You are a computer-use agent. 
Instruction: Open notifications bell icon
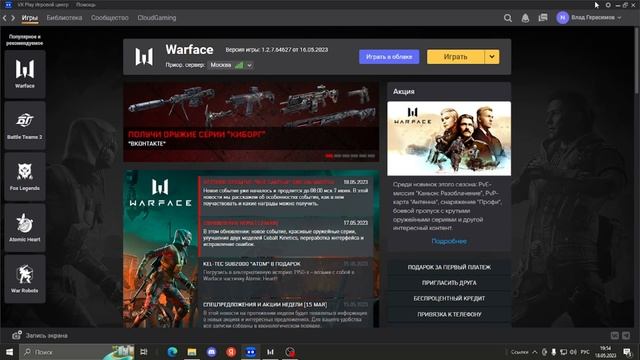[525, 18]
